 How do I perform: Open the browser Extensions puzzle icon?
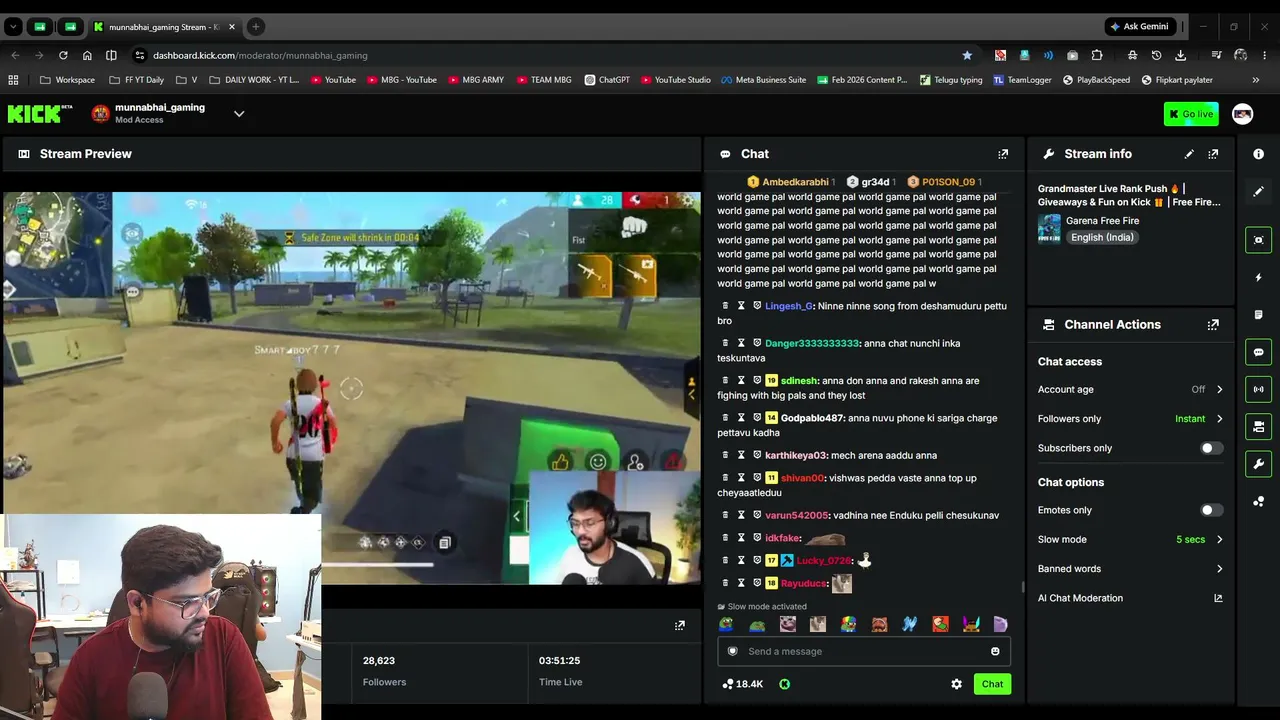coord(1097,55)
